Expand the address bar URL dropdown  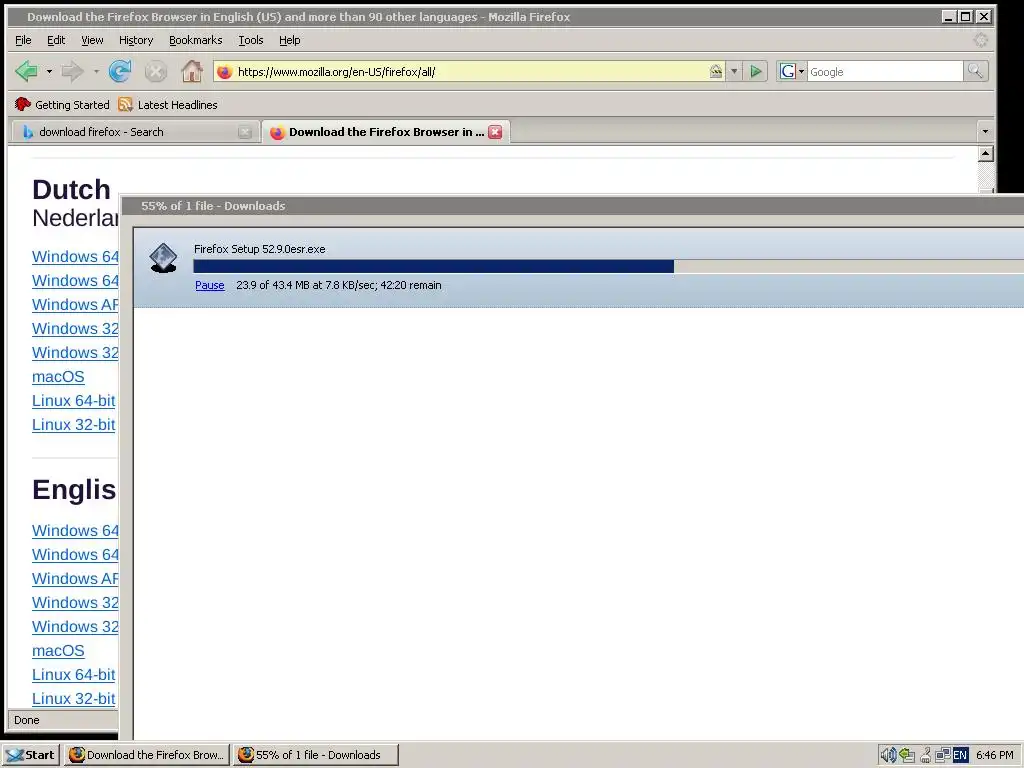pos(734,71)
